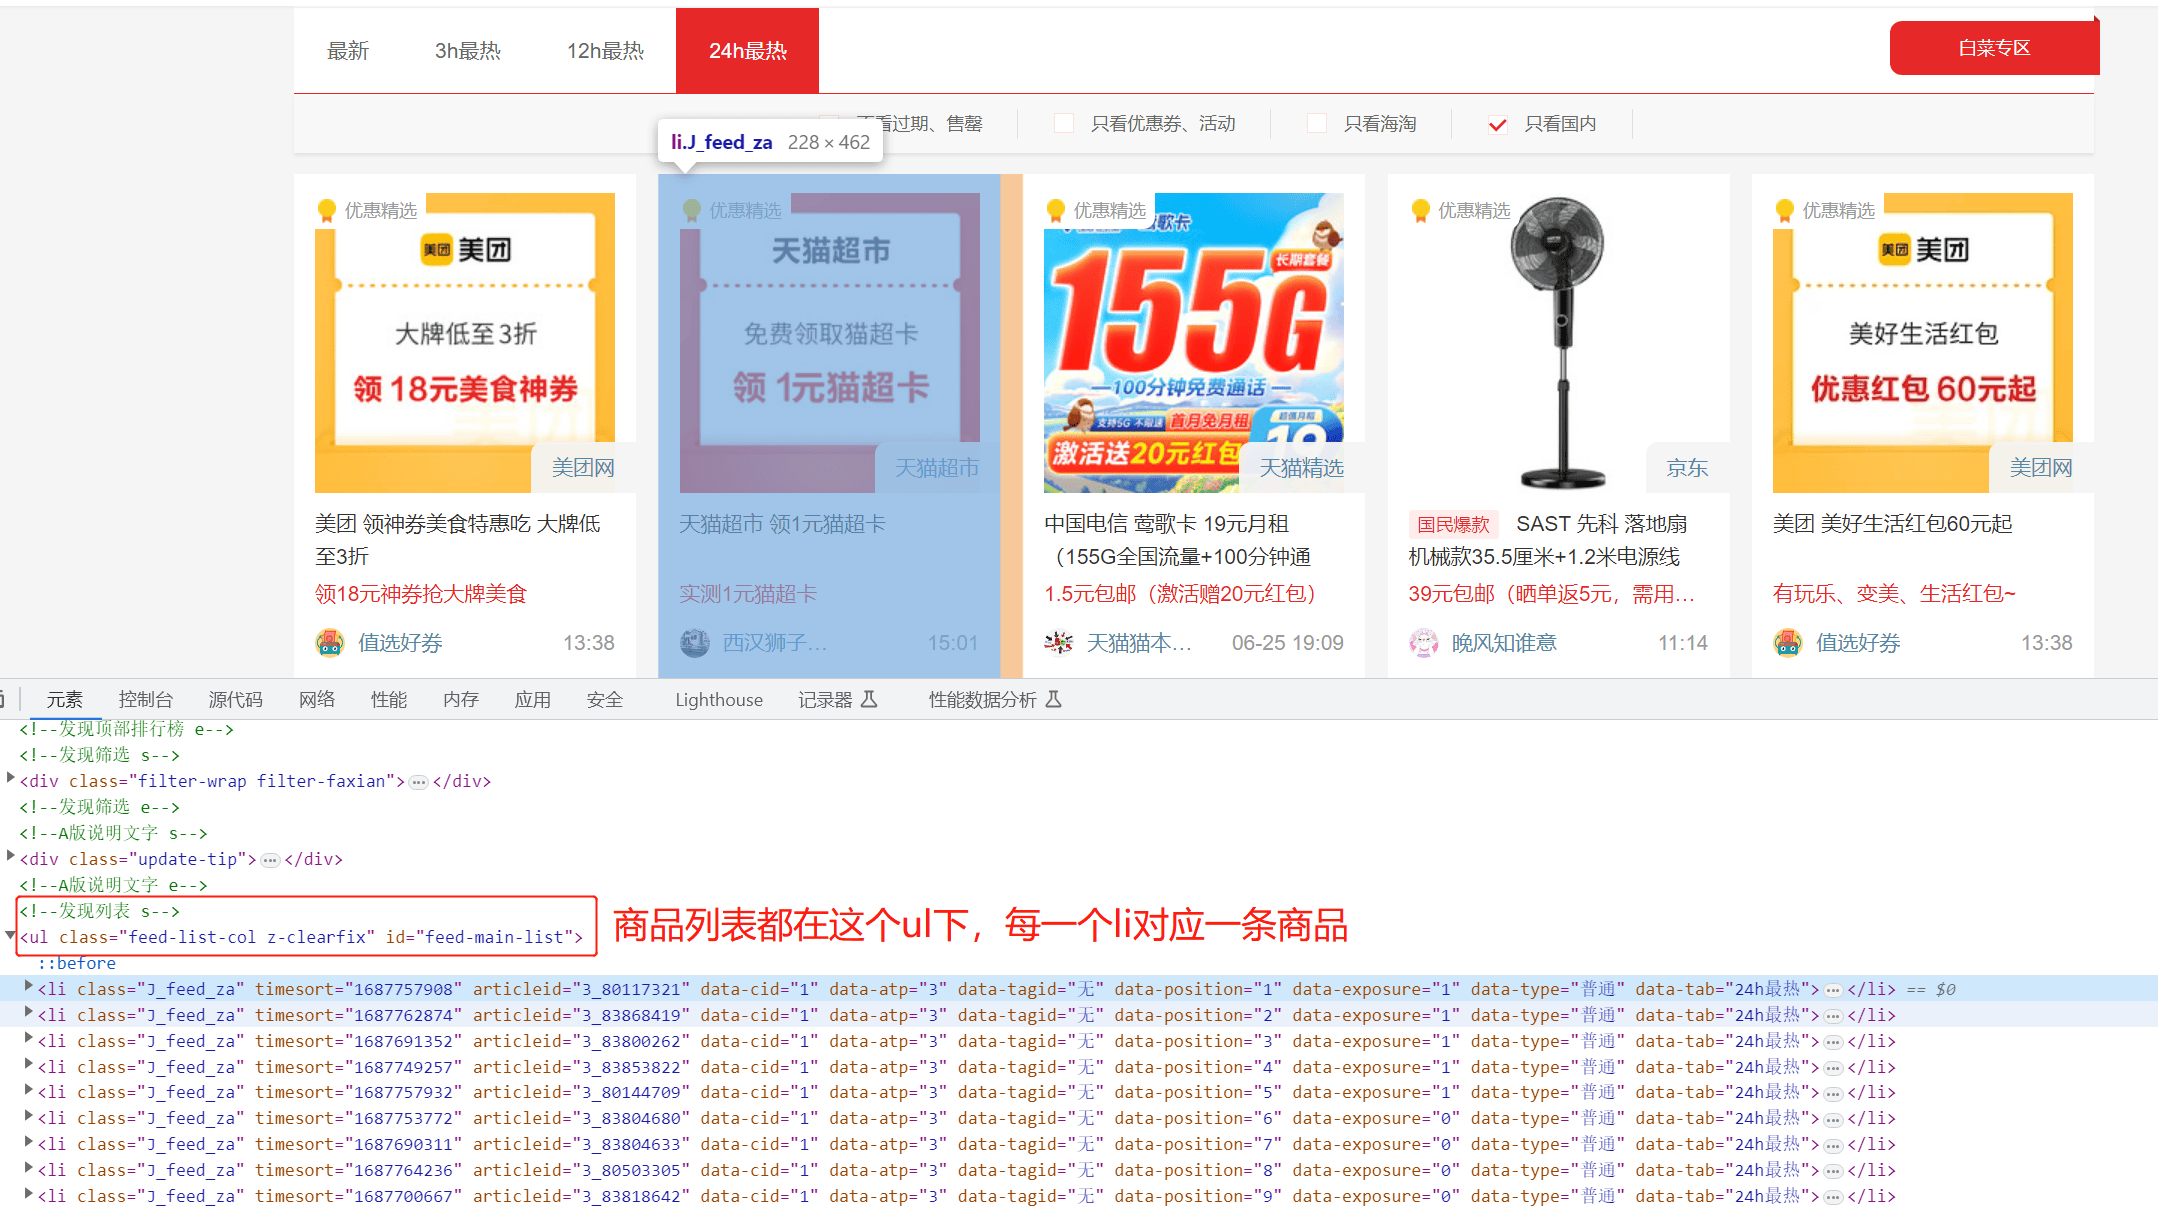Screen dimensions: 2158x1207
Task: Click the 优惠精选 medal icon on fan card
Action: click(1421, 211)
